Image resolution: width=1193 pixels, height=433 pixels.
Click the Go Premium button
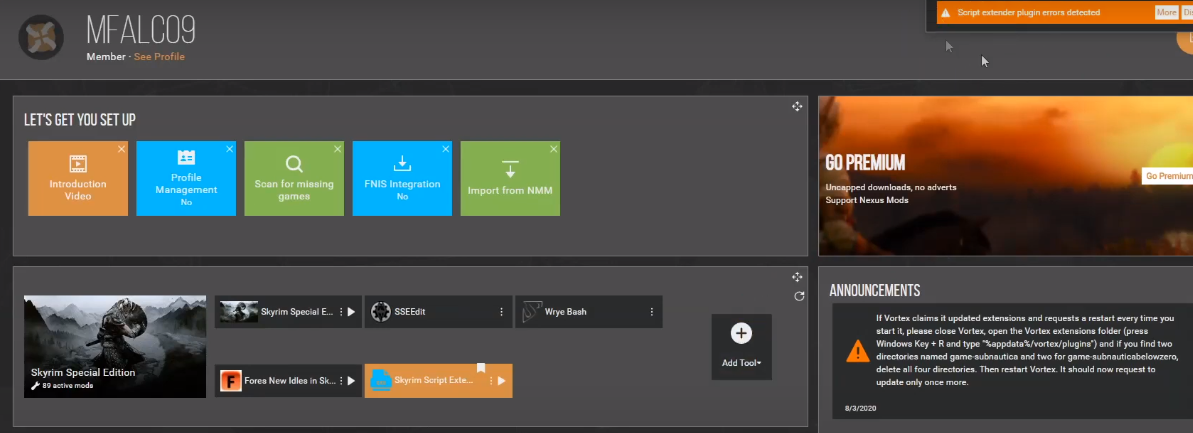1168,176
